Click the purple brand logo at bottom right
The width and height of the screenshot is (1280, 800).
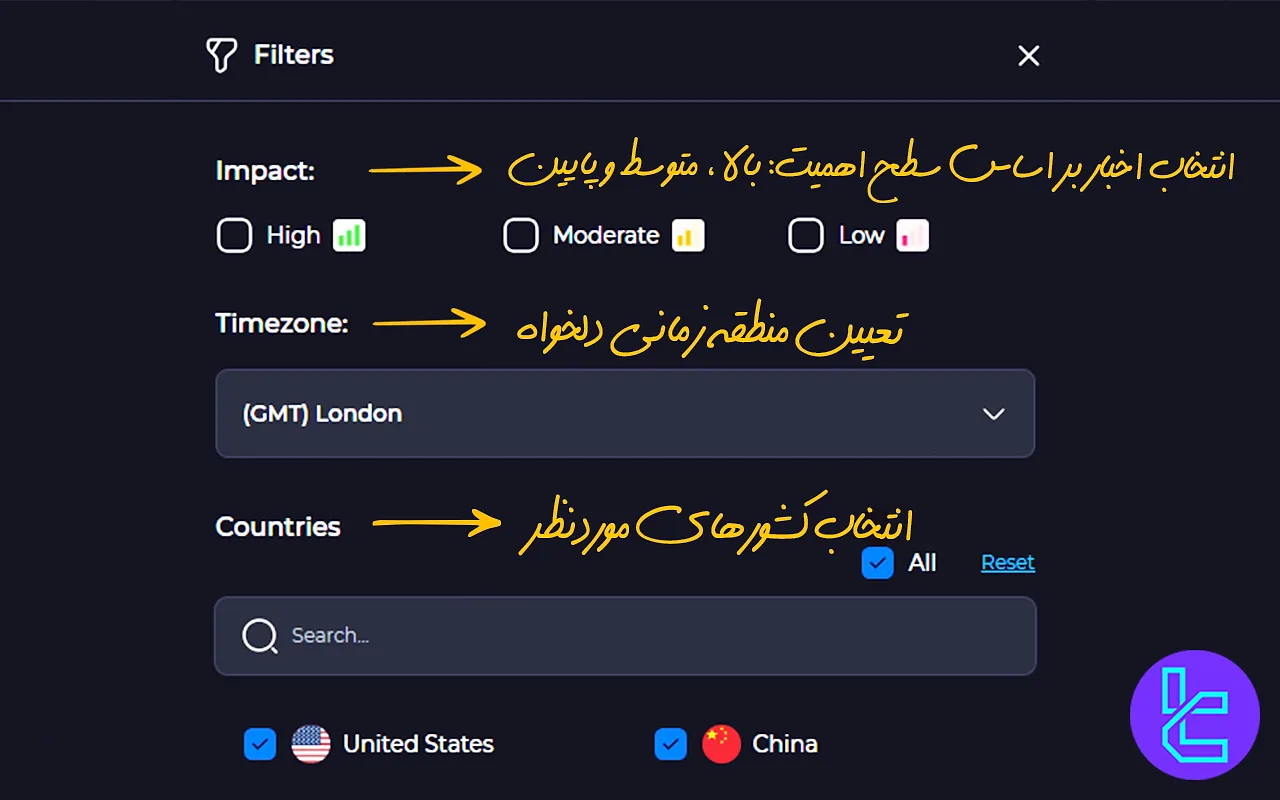pyautogui.click(x=1195, y=714)
